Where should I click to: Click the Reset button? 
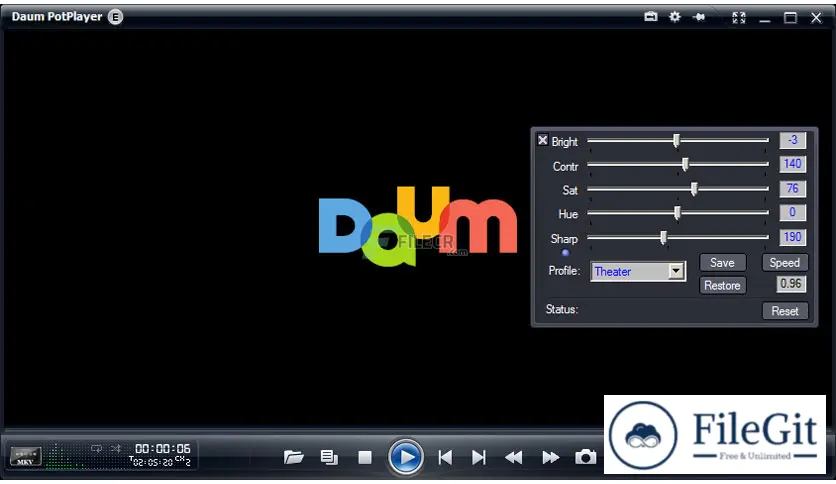pyautogui.click(x=785, y=311)
